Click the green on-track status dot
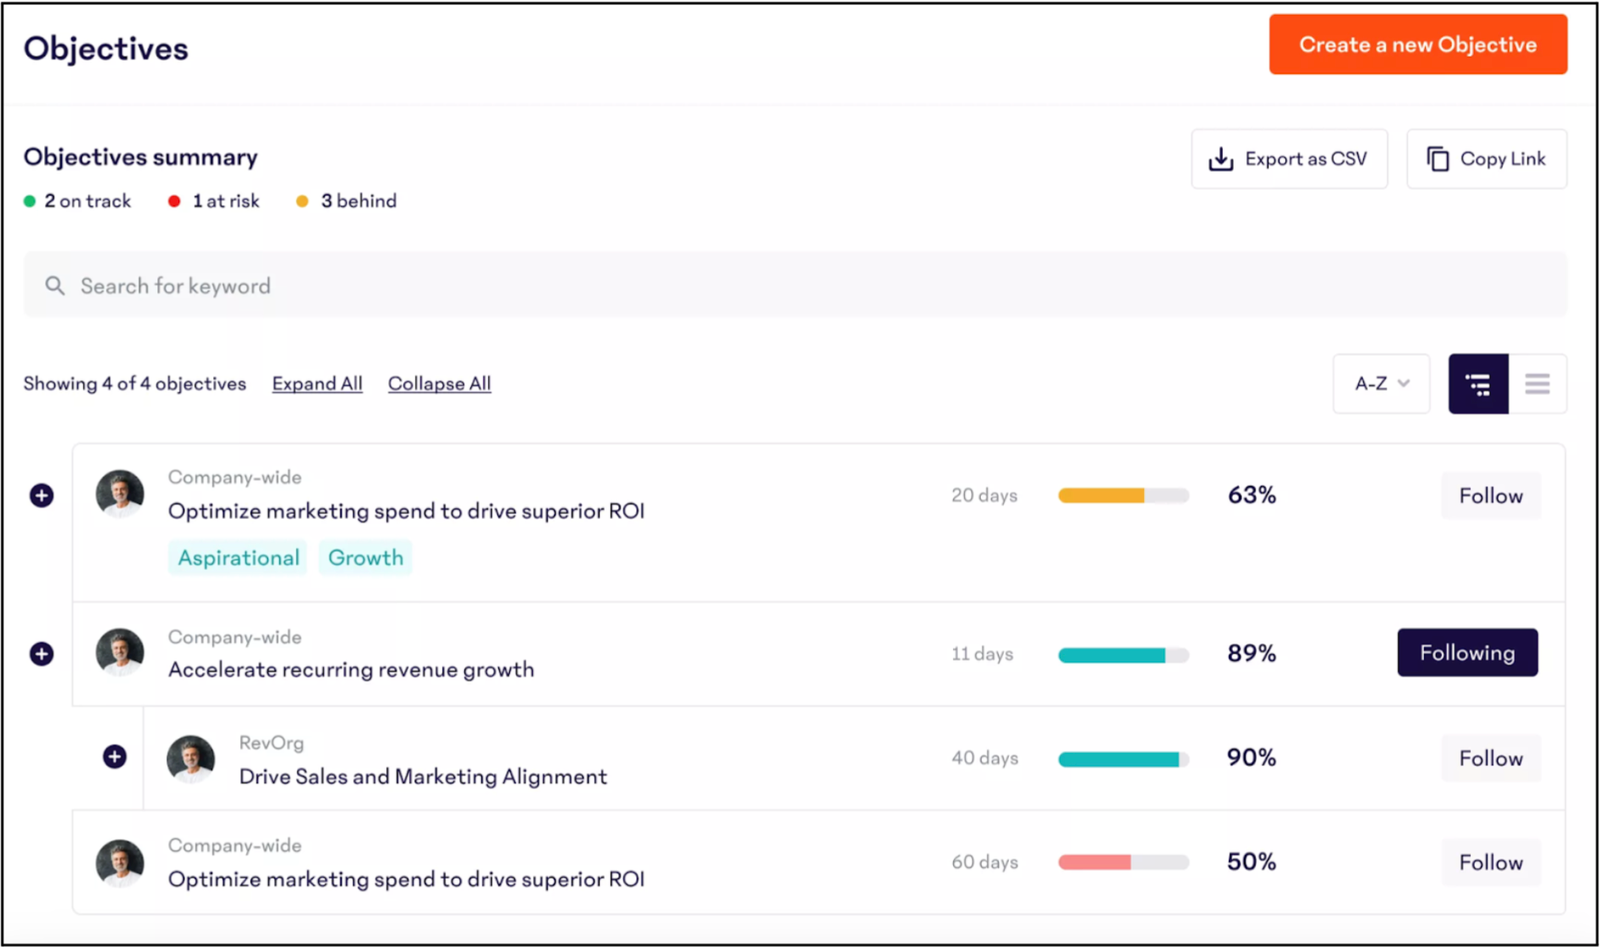Viewport: 1600px width, 947px height. (x=29, y=201)
